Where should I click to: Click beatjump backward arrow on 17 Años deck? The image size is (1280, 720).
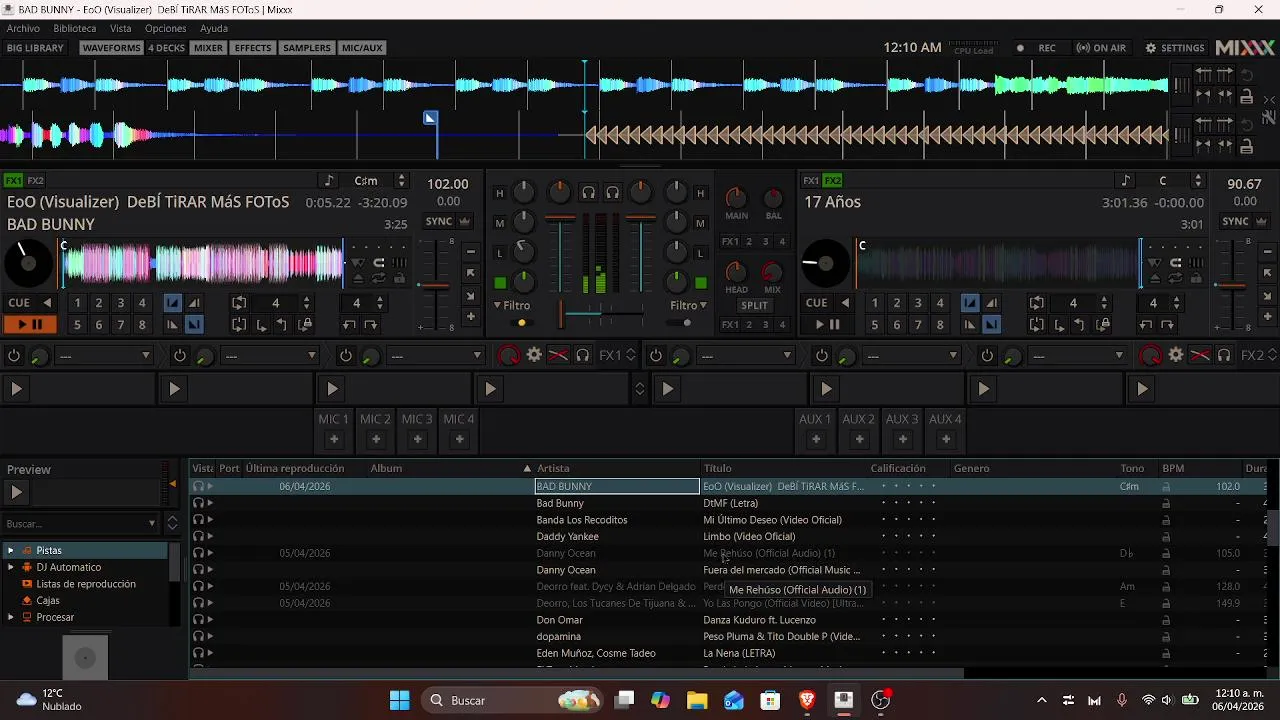tap(1146, 325)
